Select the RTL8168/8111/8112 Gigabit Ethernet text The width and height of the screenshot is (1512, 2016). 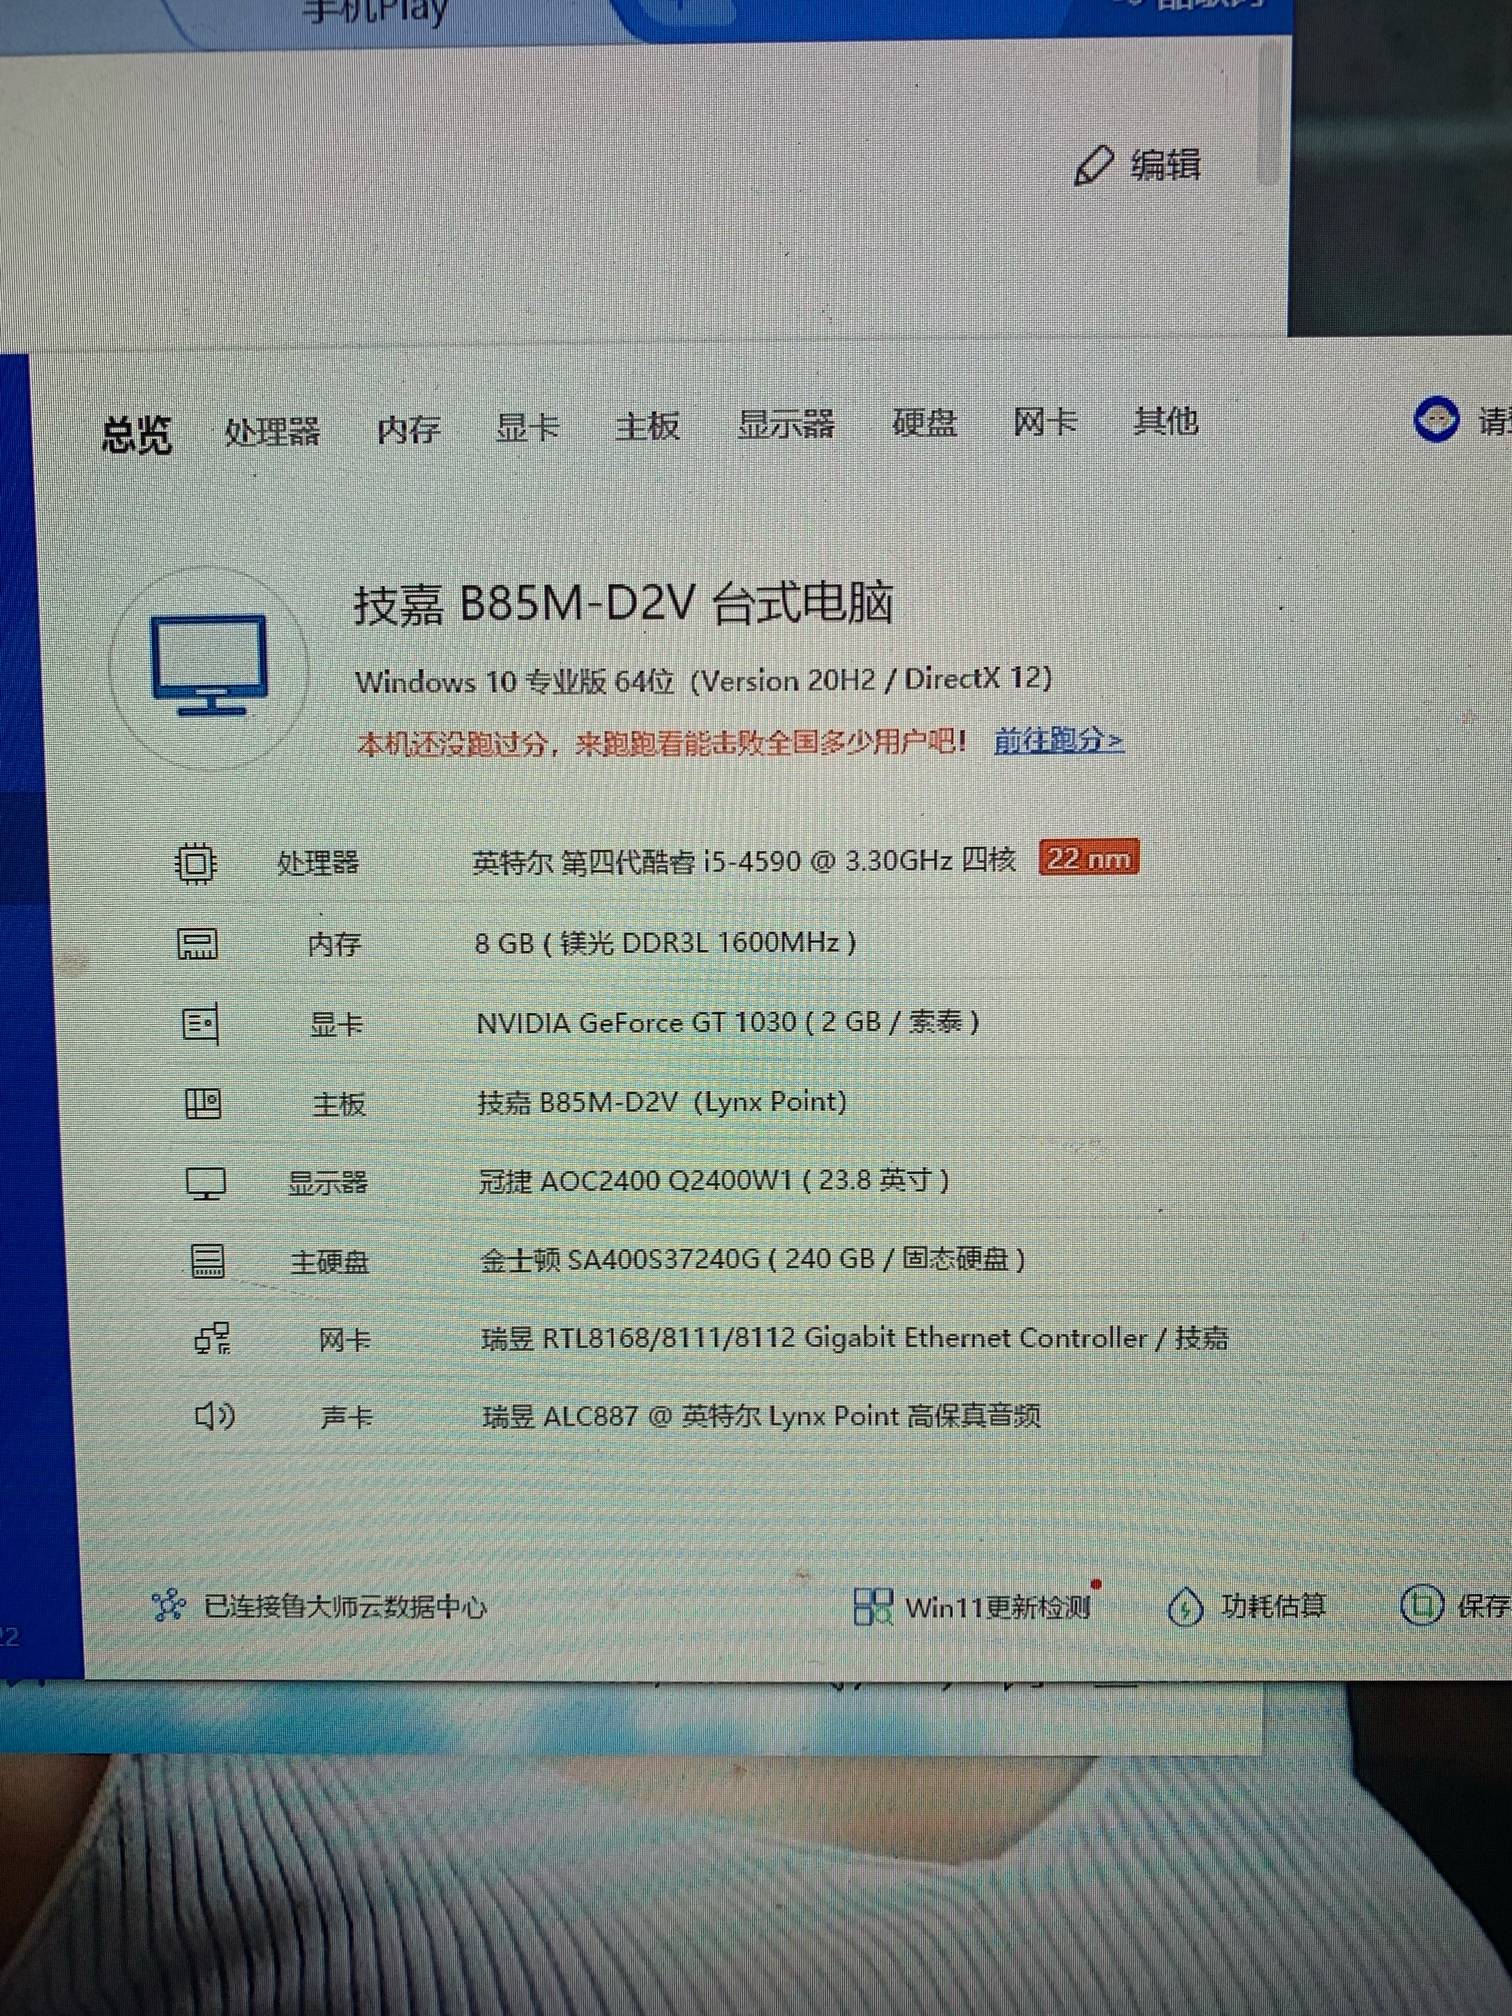point(854,1338)
